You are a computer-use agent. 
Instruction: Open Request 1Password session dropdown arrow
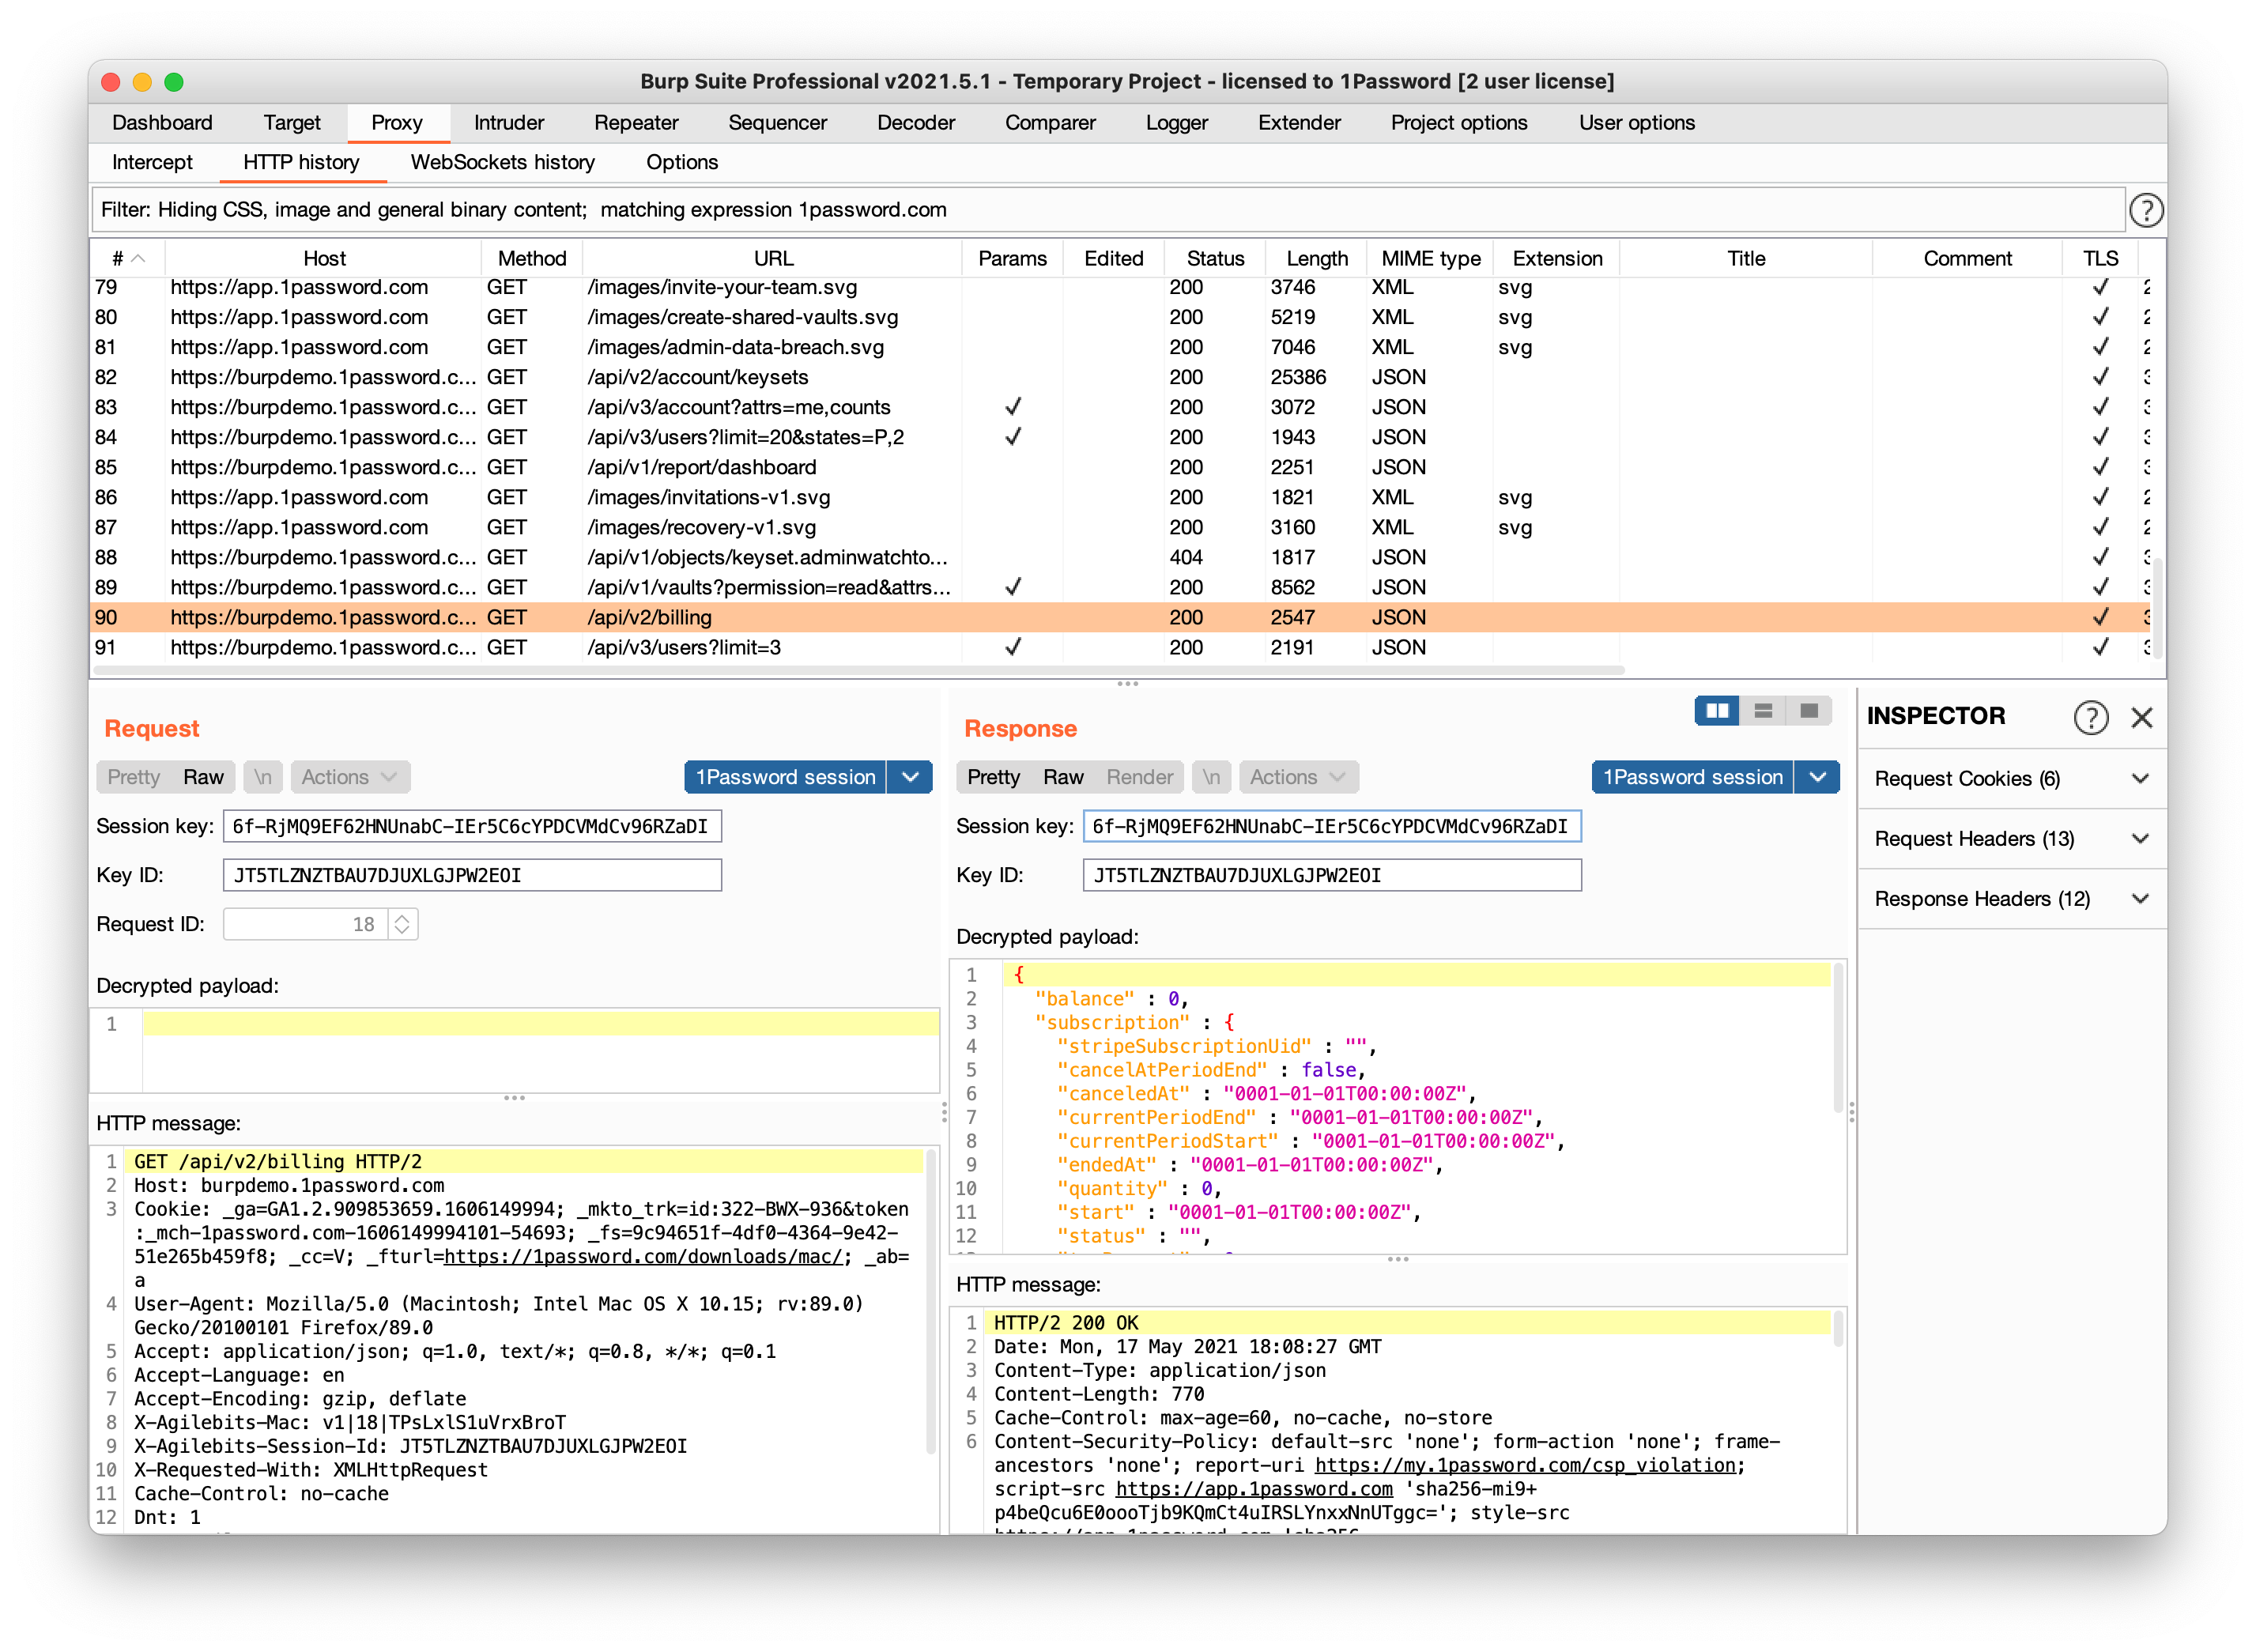click(x=910, y=777)
